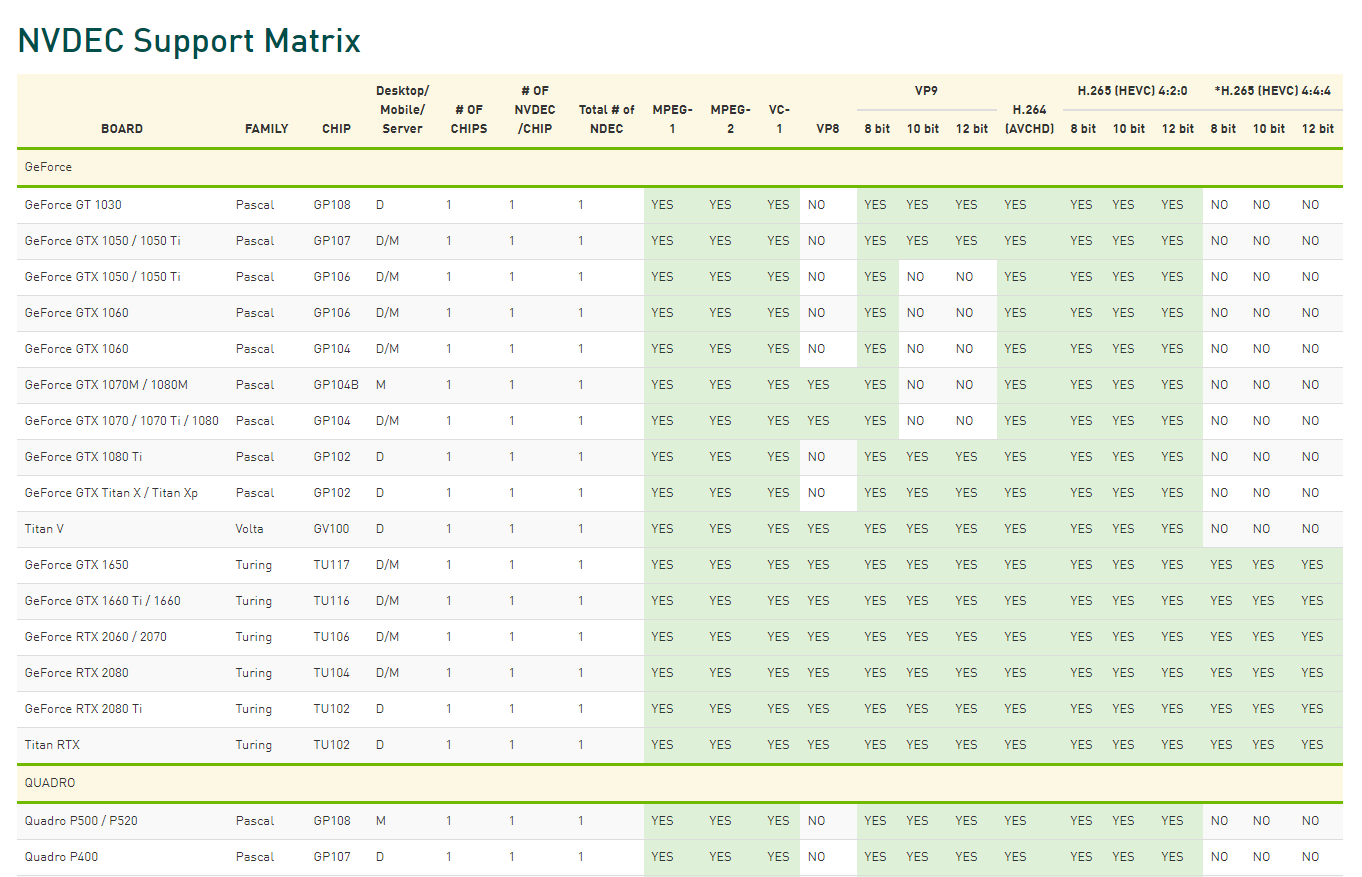Click the TU116 chip cell
Screen dimensions: 1362x877
click(x=332, y=601)
